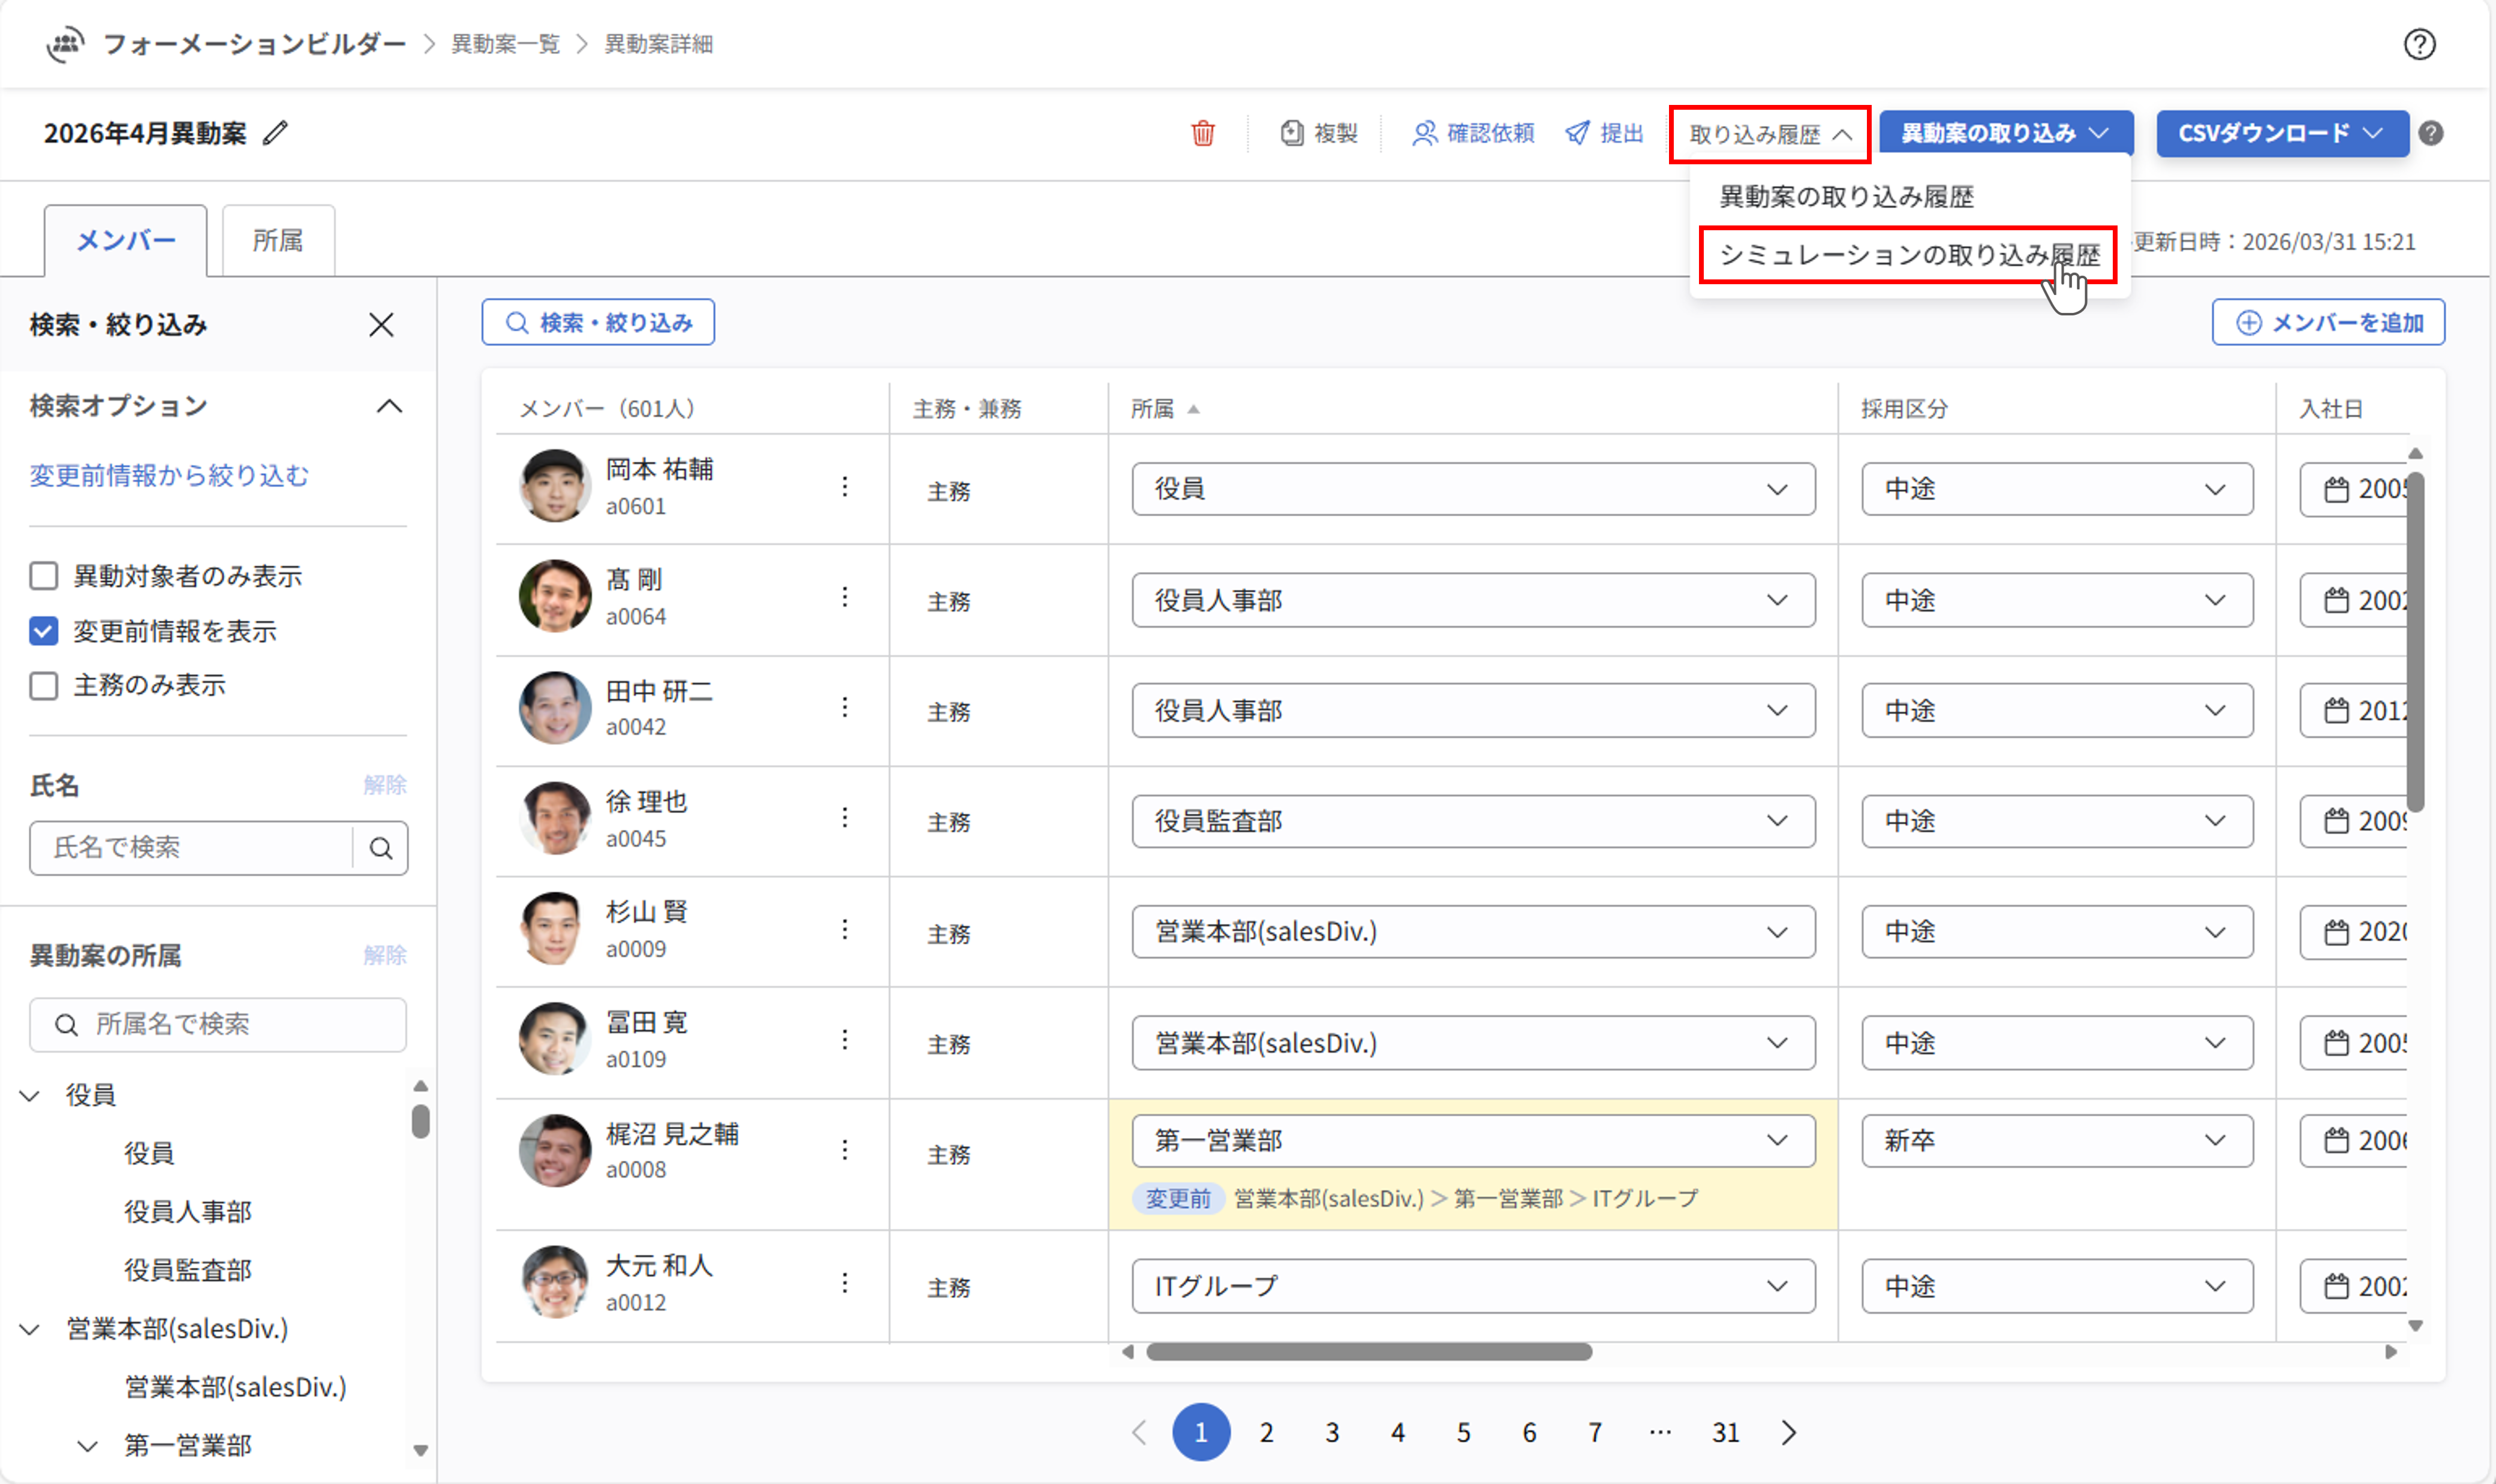Disable the 変更前情報を表示 checkbox
The height and width of the screenshot is (1484, 2496).
click(x=44, y=631)
